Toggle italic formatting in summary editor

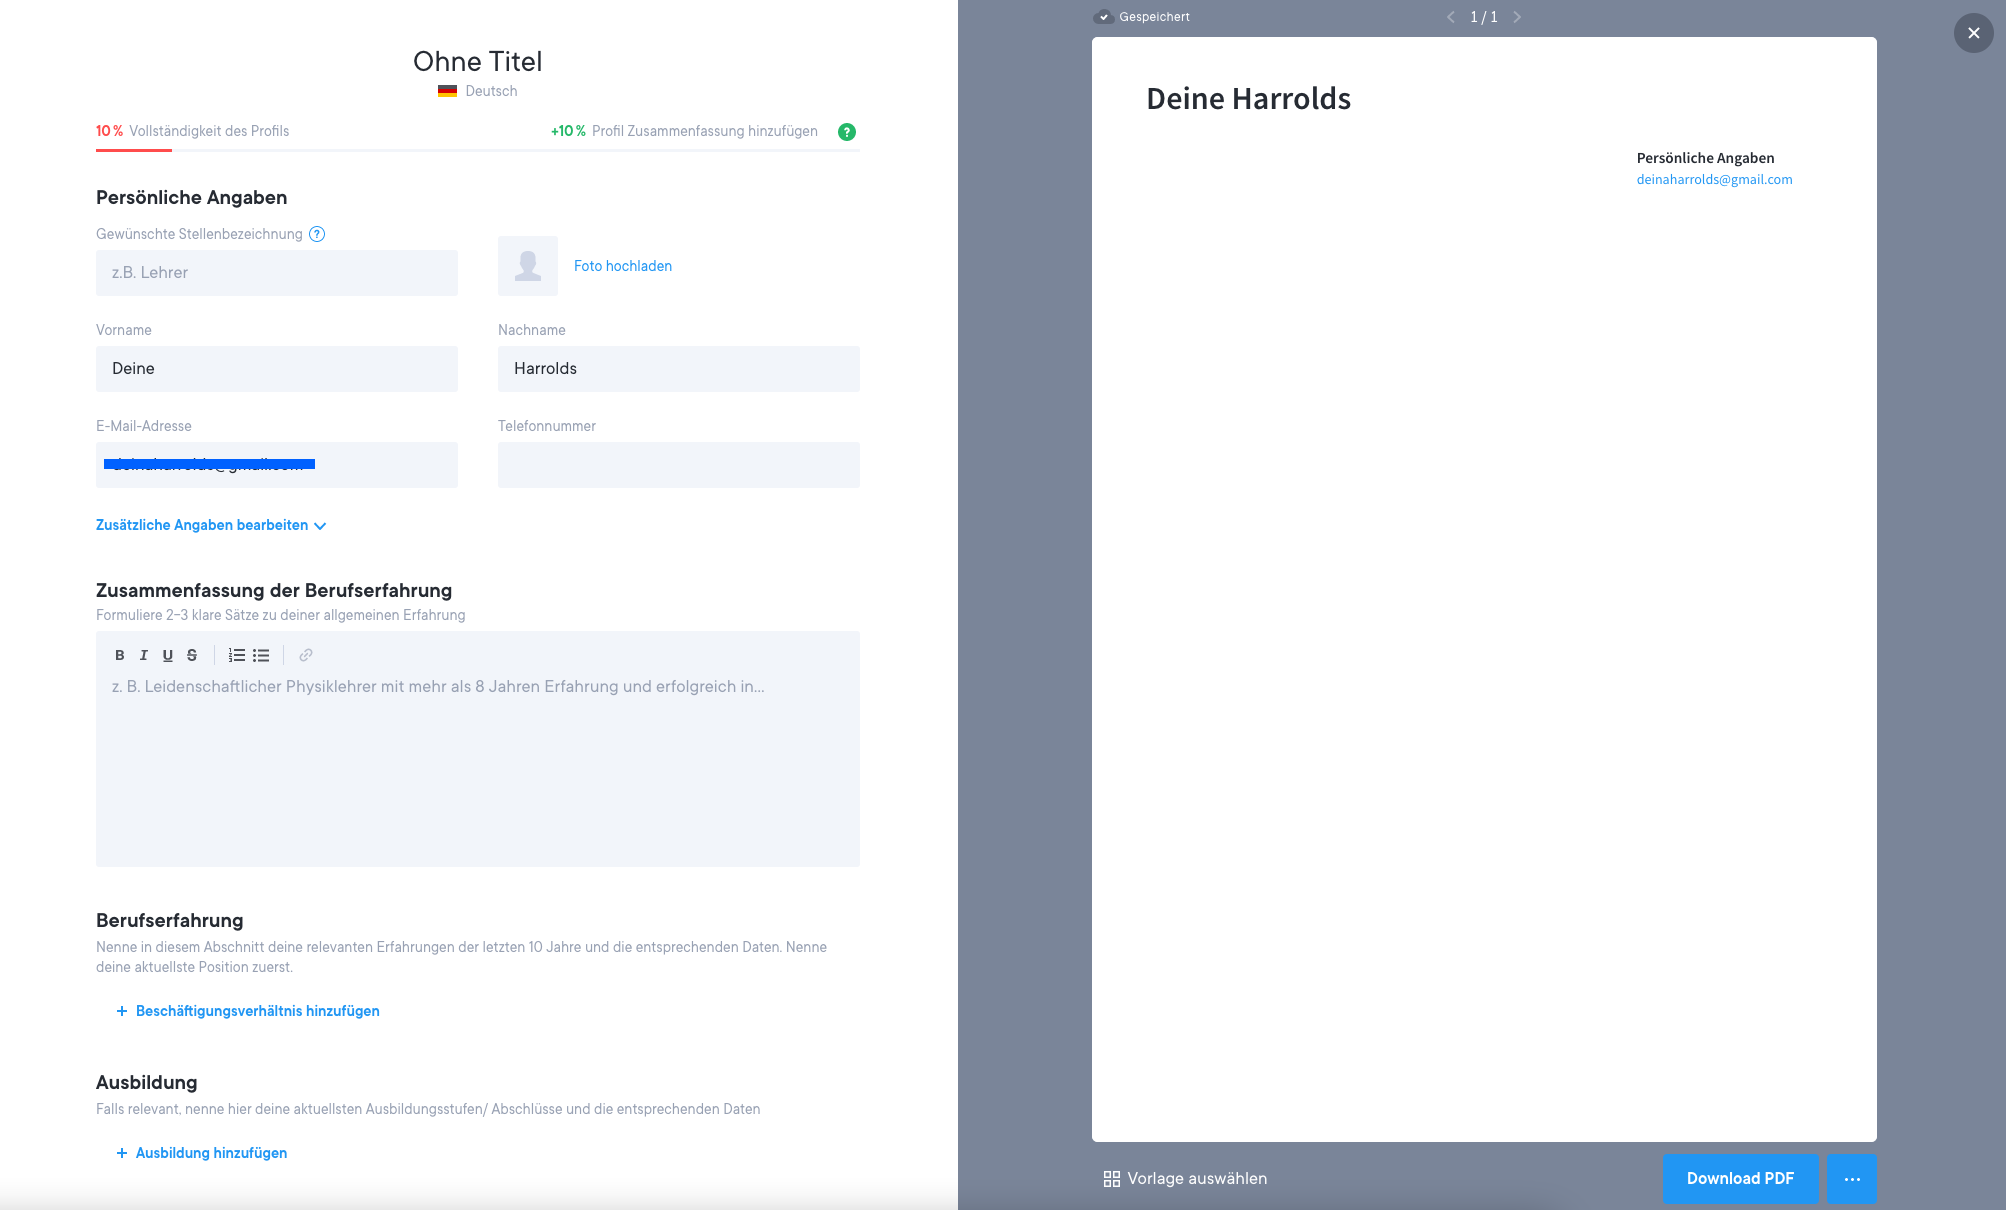[144, 655]
